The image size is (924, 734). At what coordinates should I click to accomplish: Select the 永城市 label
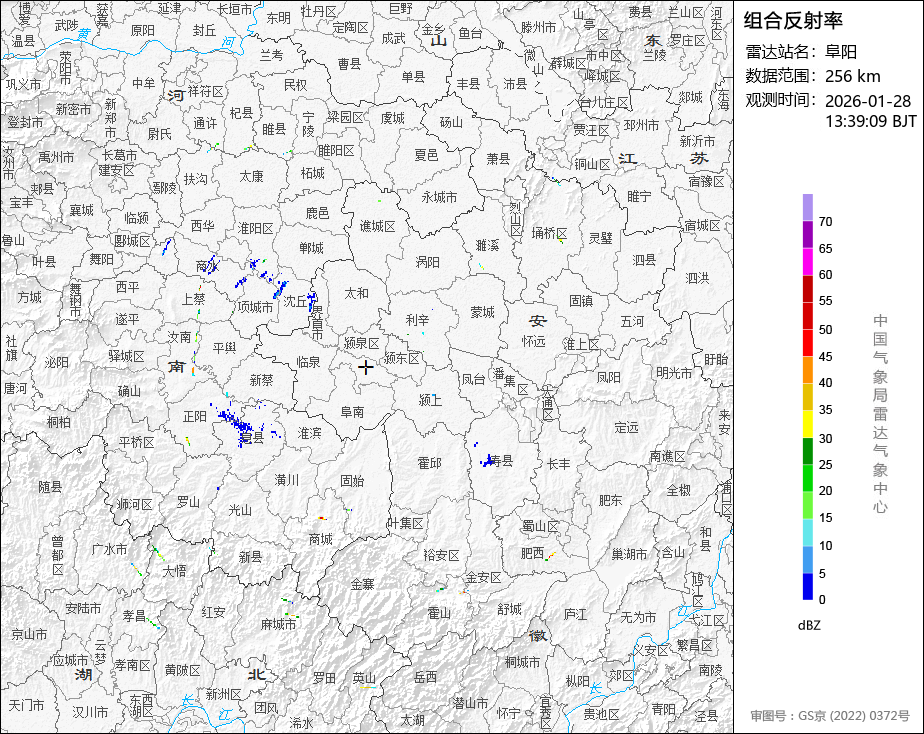pyautogui.click(x=440, y=197)
